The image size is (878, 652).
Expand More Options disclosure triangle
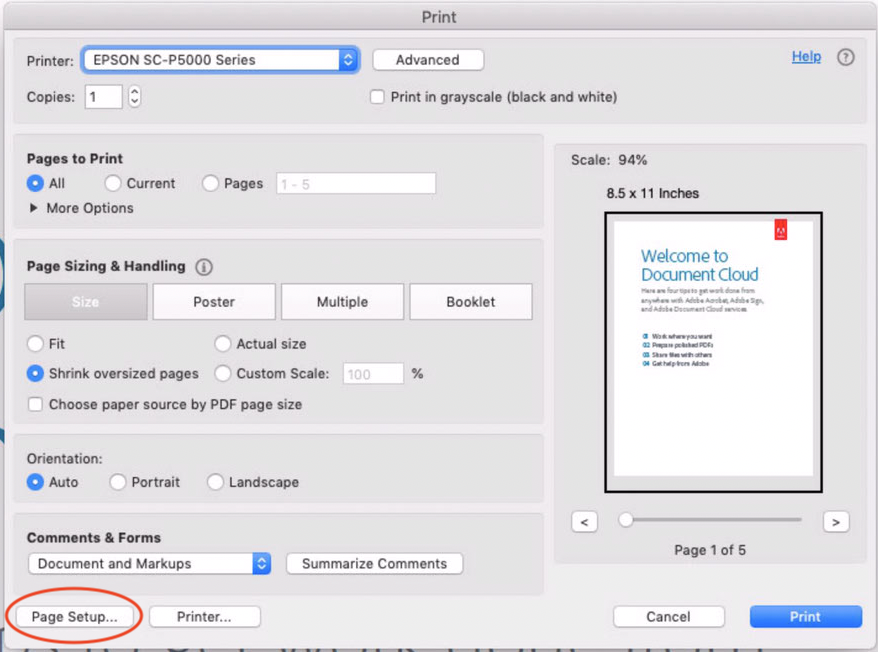(x=34, y=208)
